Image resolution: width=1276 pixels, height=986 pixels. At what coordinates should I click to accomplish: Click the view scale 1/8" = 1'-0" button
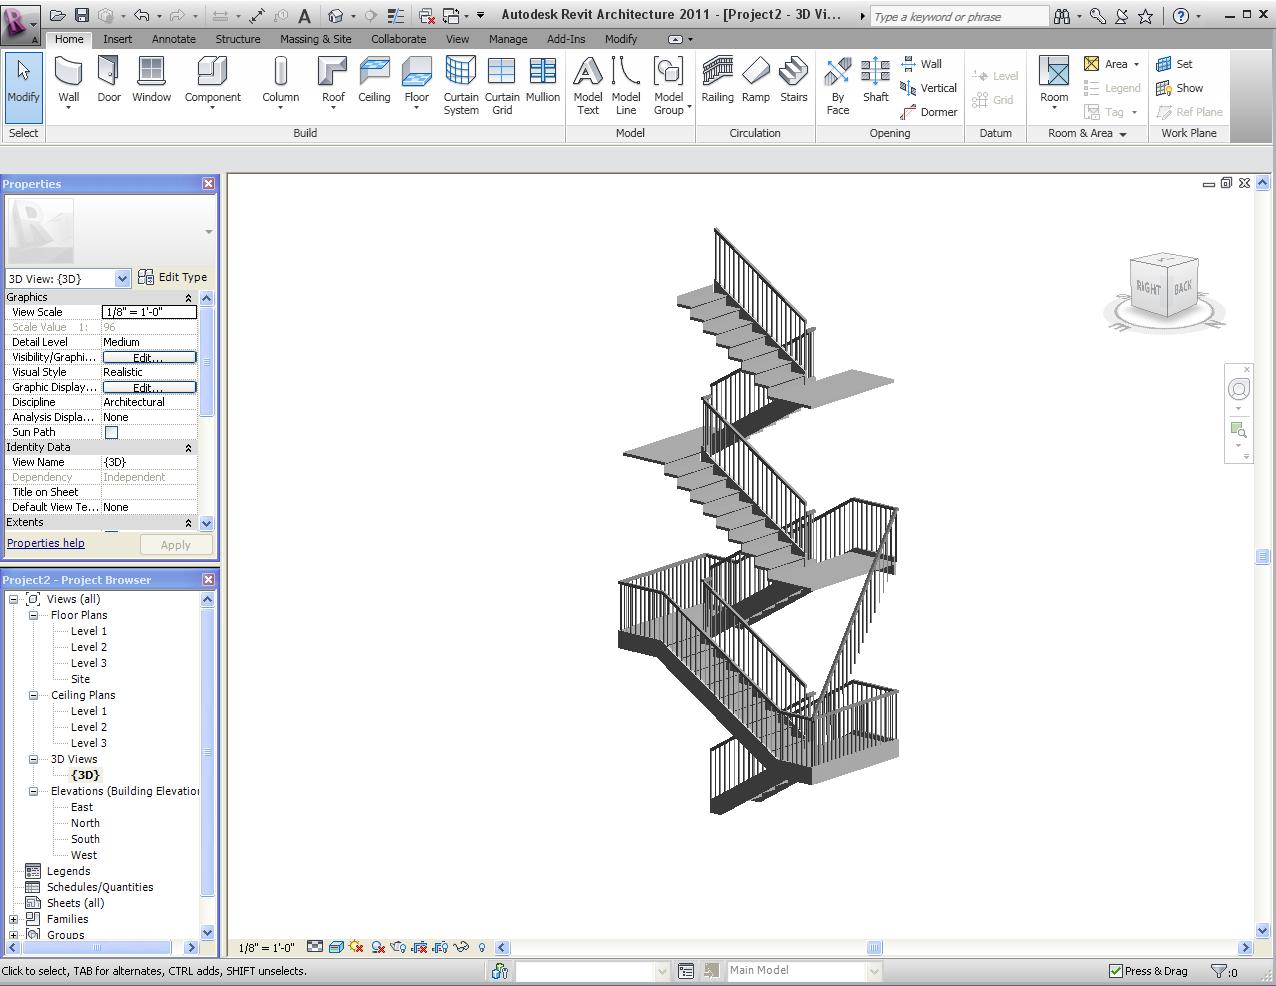point(266,947)
